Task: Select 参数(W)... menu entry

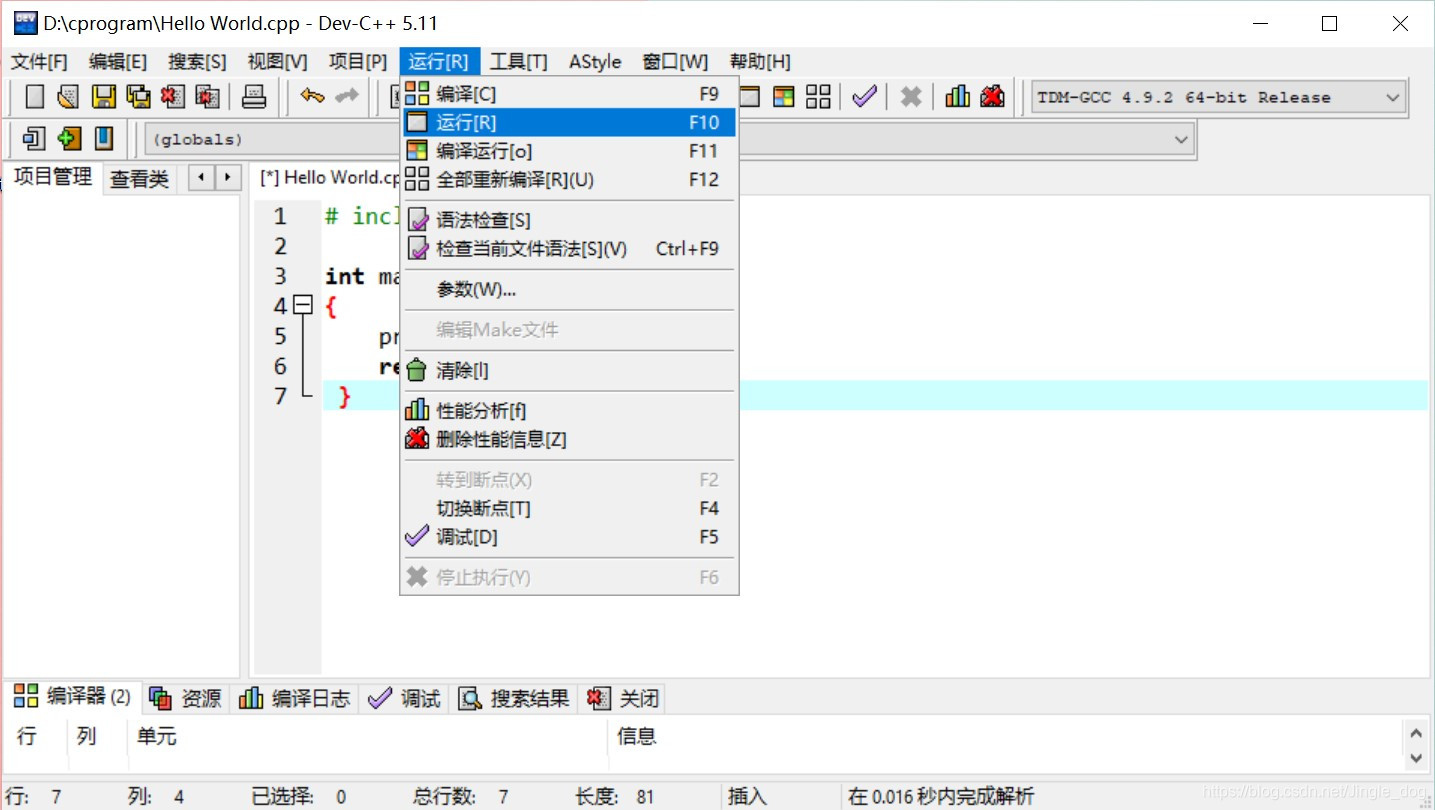Action: [x=569, y=290]
